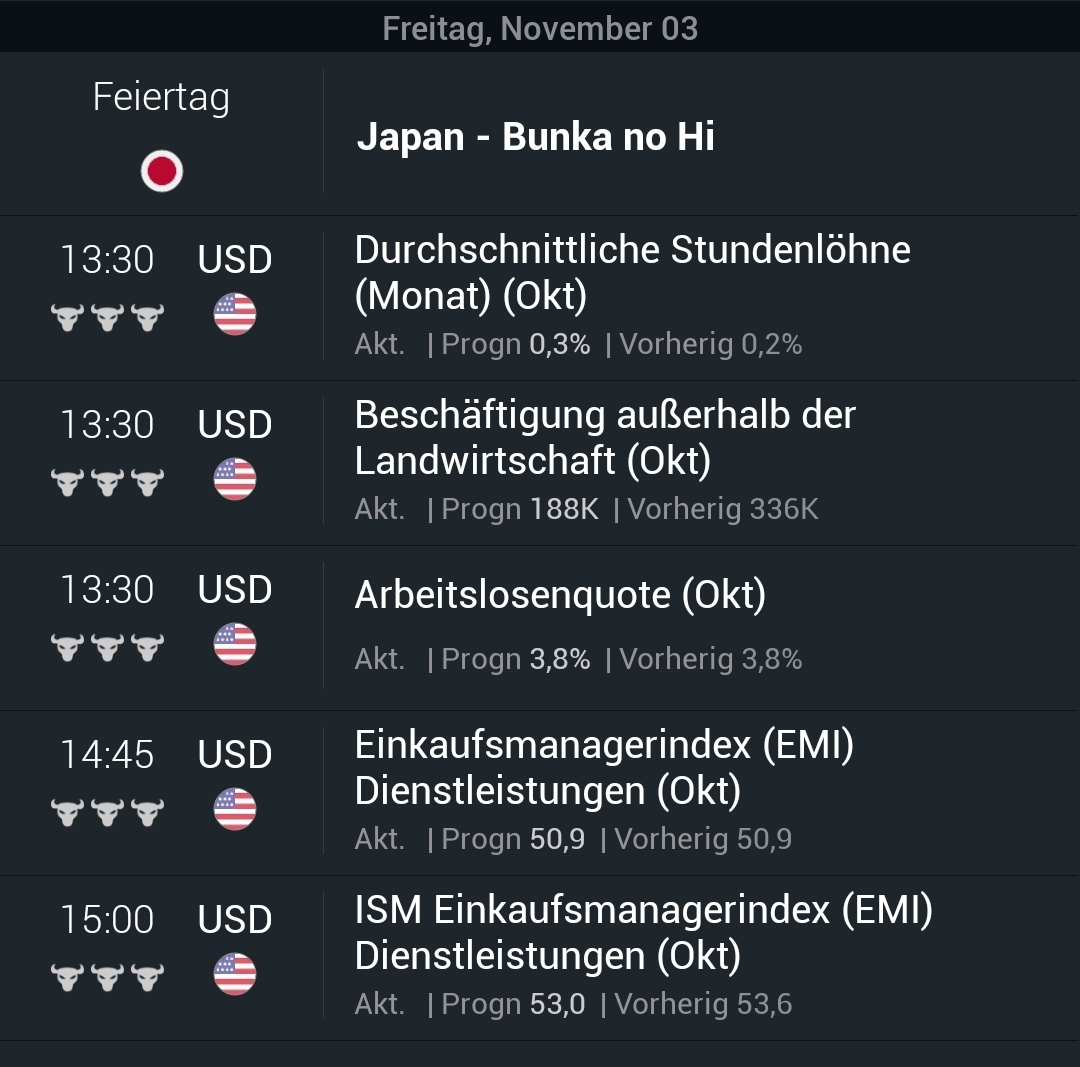Screen dimensions: 1080x1067
Task: Select the Freitag, November 03 date header
Action: [540, 28]
